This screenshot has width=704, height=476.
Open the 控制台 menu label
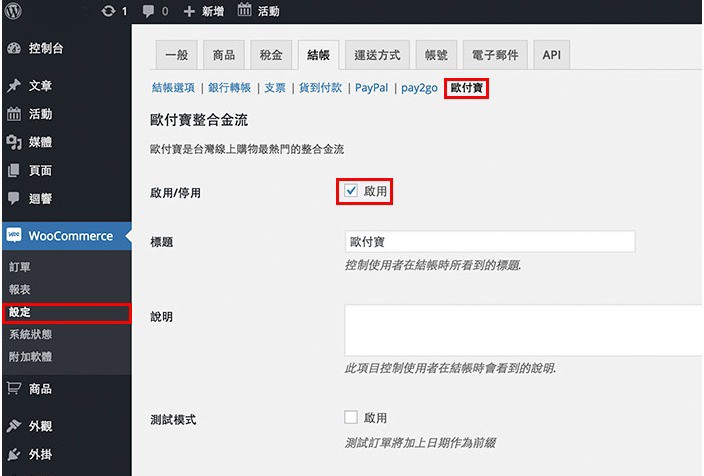click(x=46, y=48)
